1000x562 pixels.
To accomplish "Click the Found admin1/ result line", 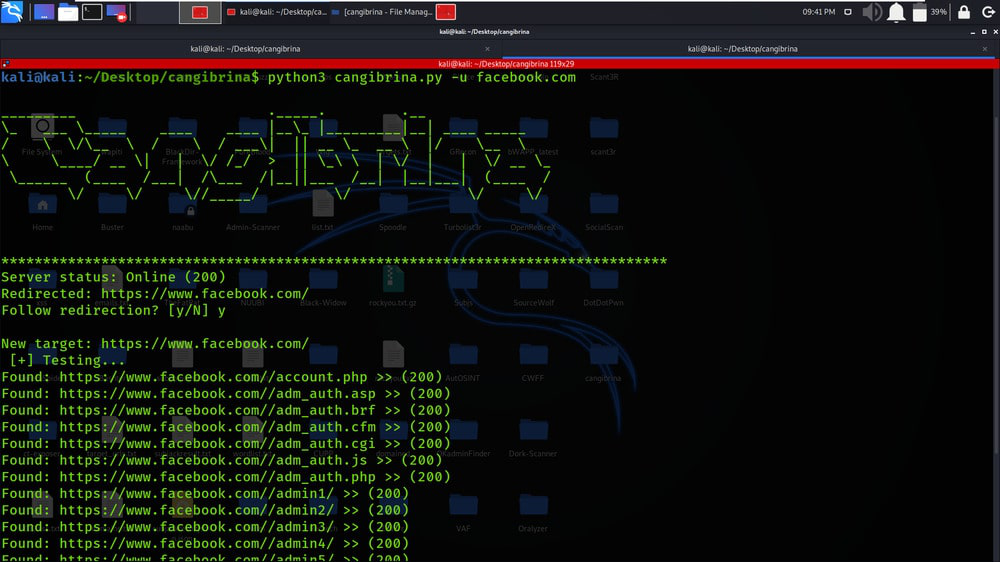I will [x=205, y=493].
